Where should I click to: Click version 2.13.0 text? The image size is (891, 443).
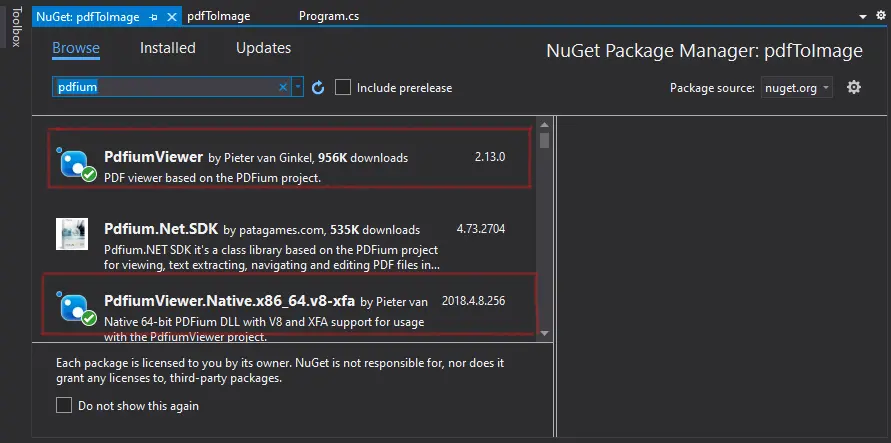pyautogui.click(x=490, y=157)
